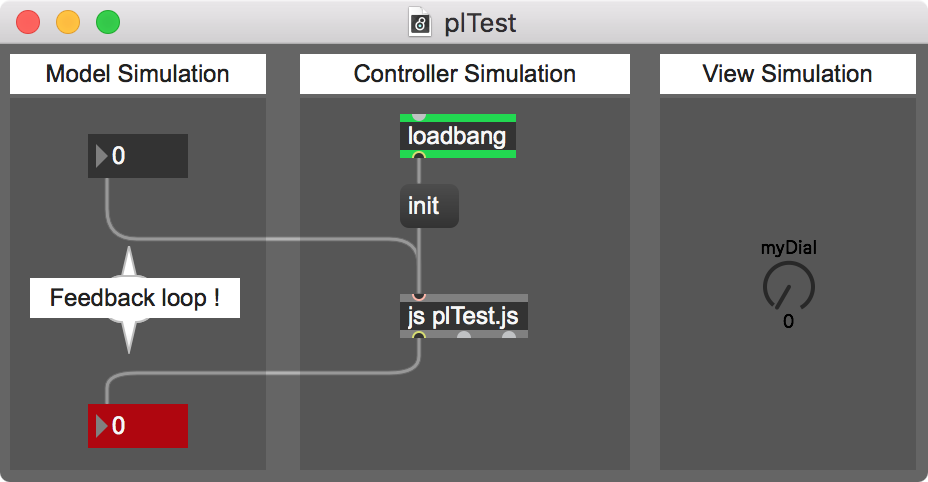Select the Feedback loop ! comment
This screenshot has height=482, width=928.
click(x=135, y=298)
